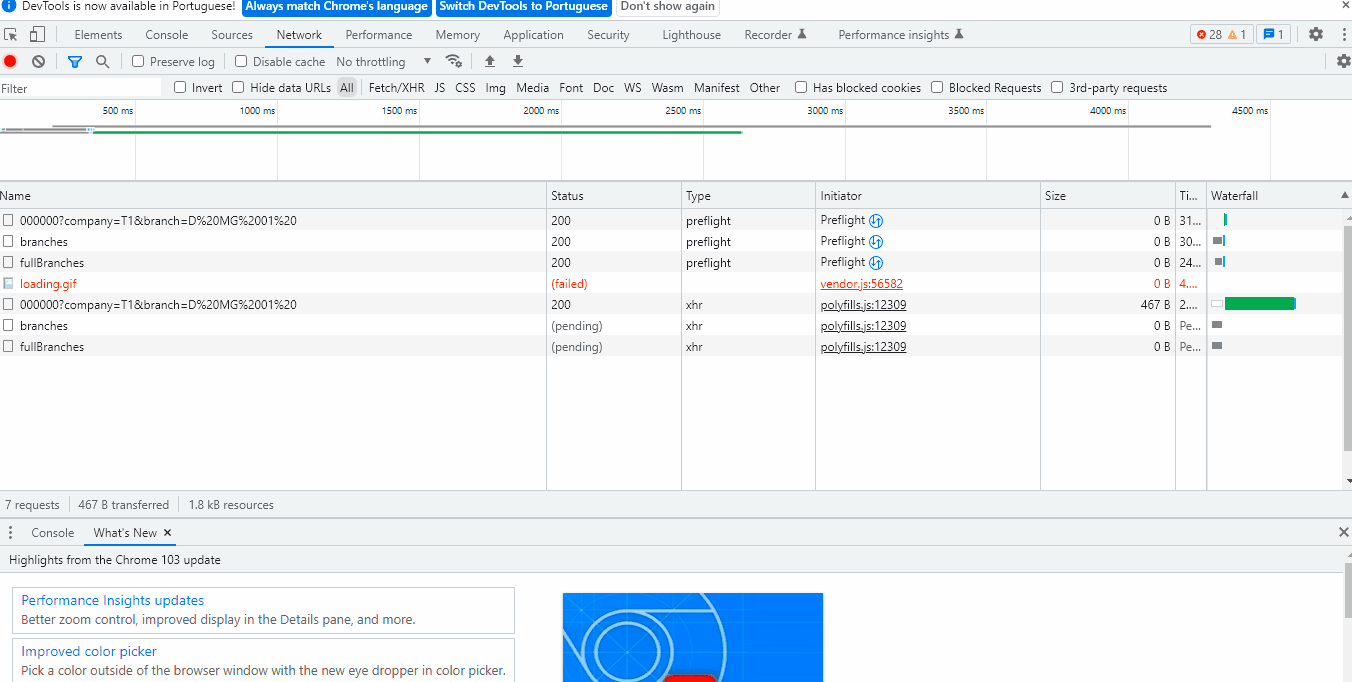The width and height of the screenshot is (1352, 682).
Task: Filter requests by JS type
Action: (x=440, y=87)
